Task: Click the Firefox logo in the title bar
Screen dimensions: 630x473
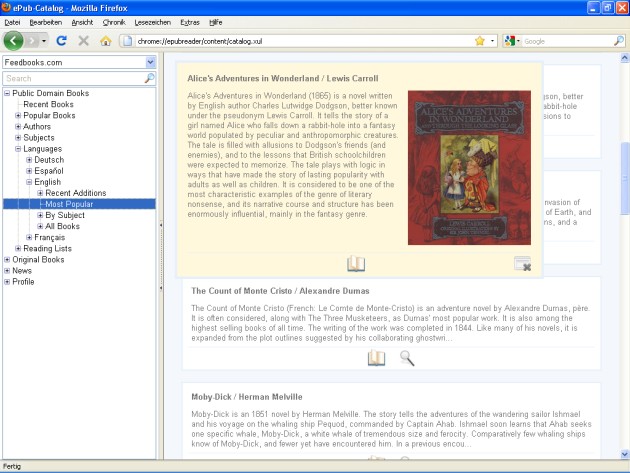Action: coord(6,8)
